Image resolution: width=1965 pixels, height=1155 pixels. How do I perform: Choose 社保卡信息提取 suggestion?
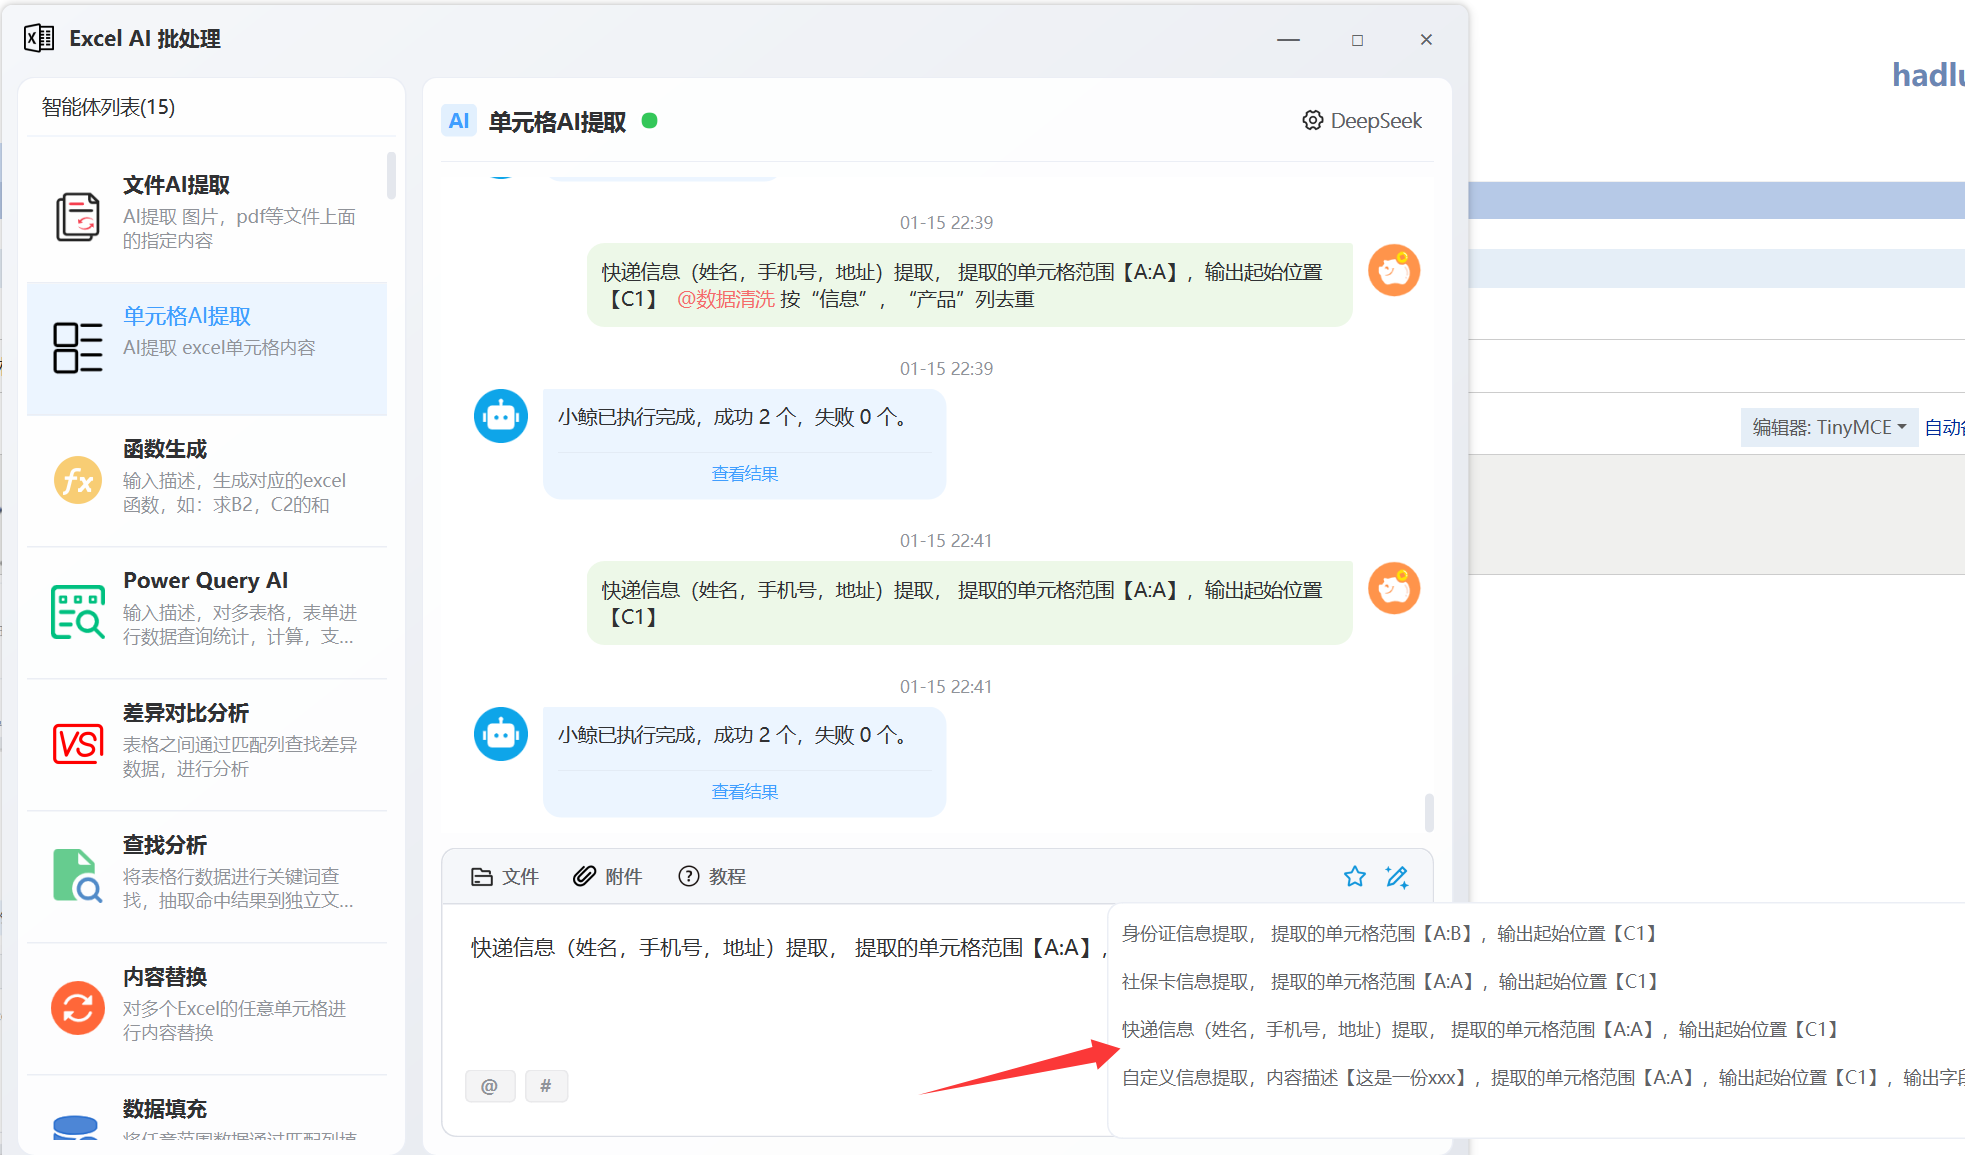[1388, 982]
